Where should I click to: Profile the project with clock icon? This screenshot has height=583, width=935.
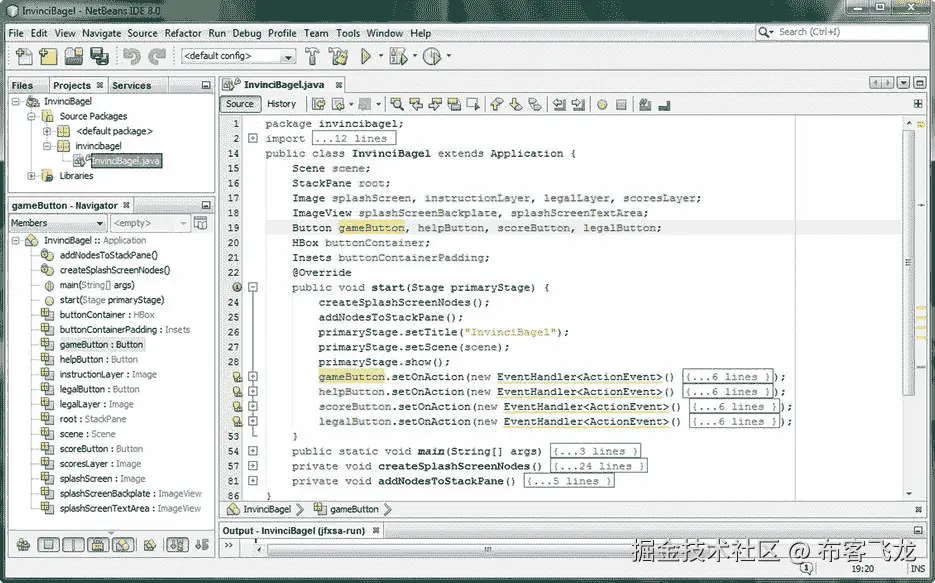432,57
